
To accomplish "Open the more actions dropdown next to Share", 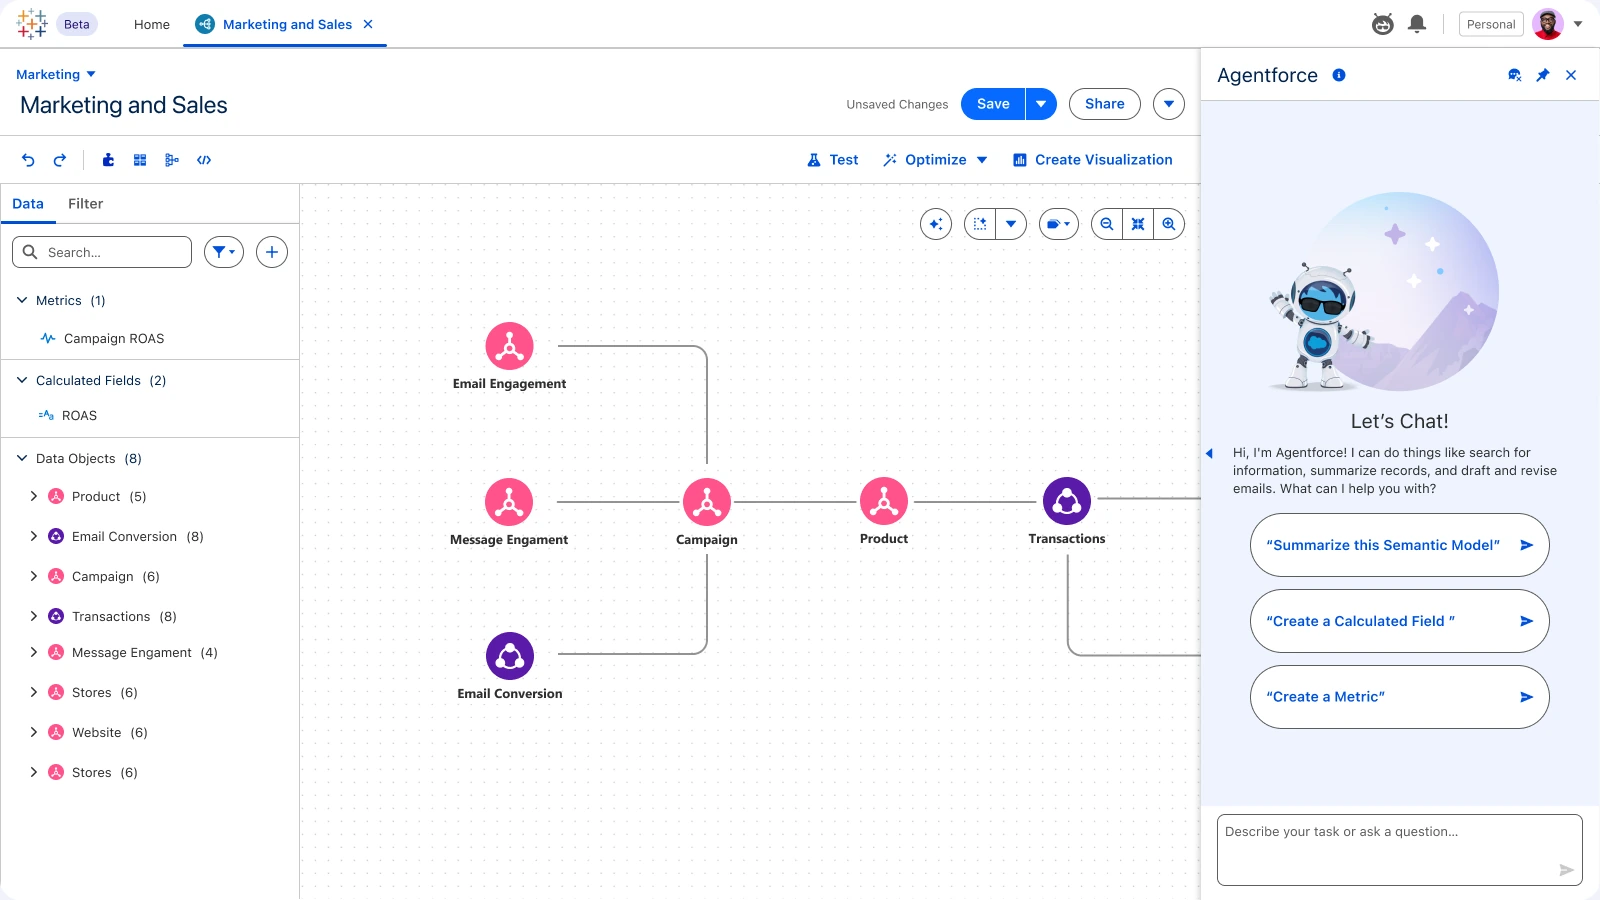I will [1169, 104].
